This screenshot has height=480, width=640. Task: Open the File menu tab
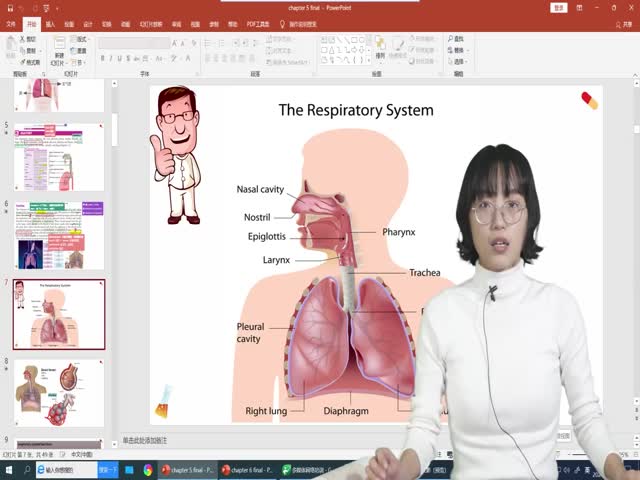tap(9, 23)
